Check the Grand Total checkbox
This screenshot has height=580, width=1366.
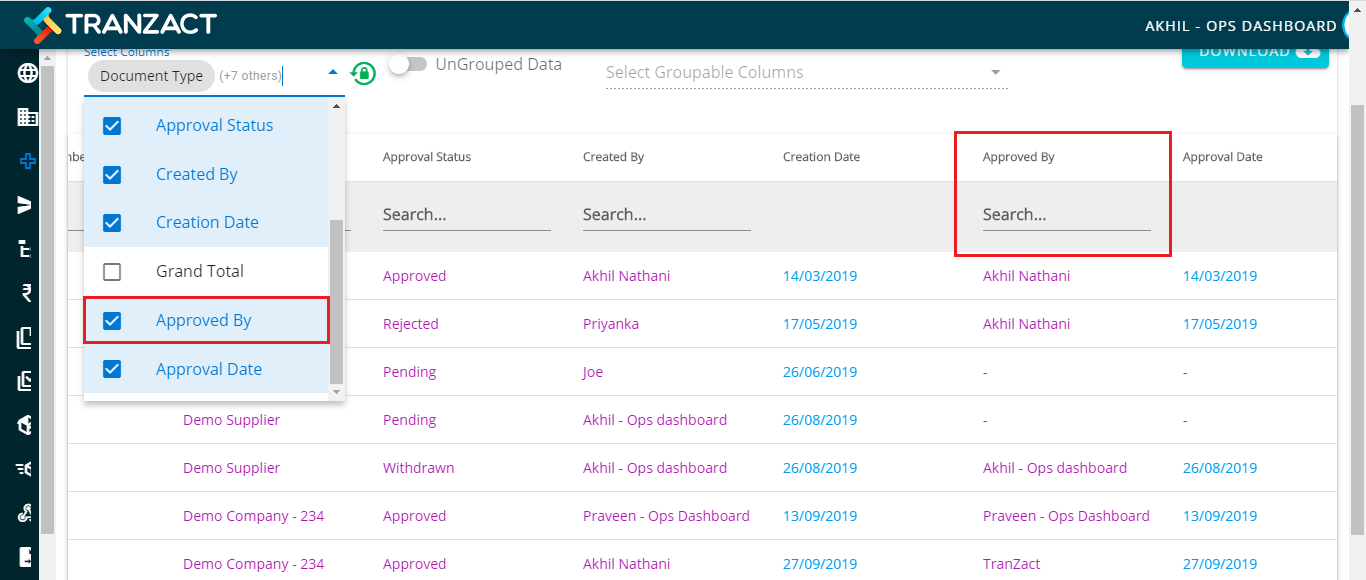[112, 272]
